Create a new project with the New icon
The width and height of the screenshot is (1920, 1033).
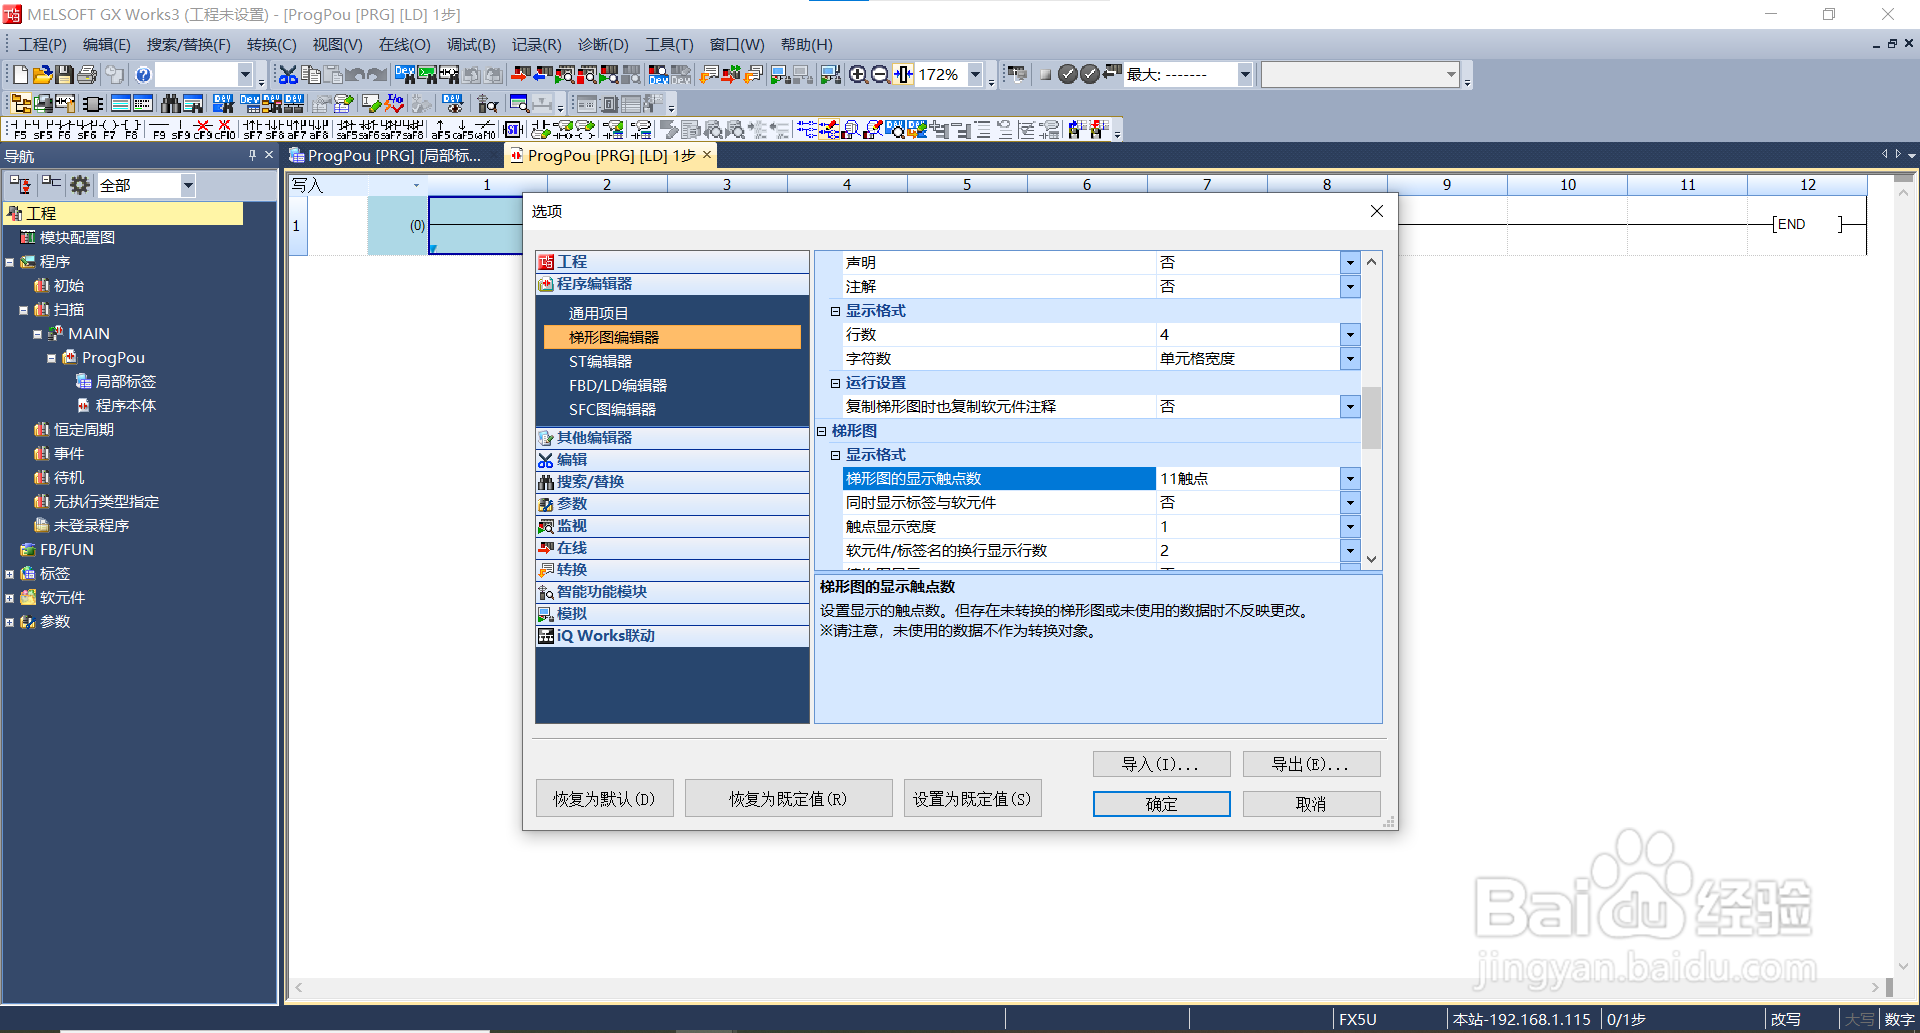coord(20,75)
